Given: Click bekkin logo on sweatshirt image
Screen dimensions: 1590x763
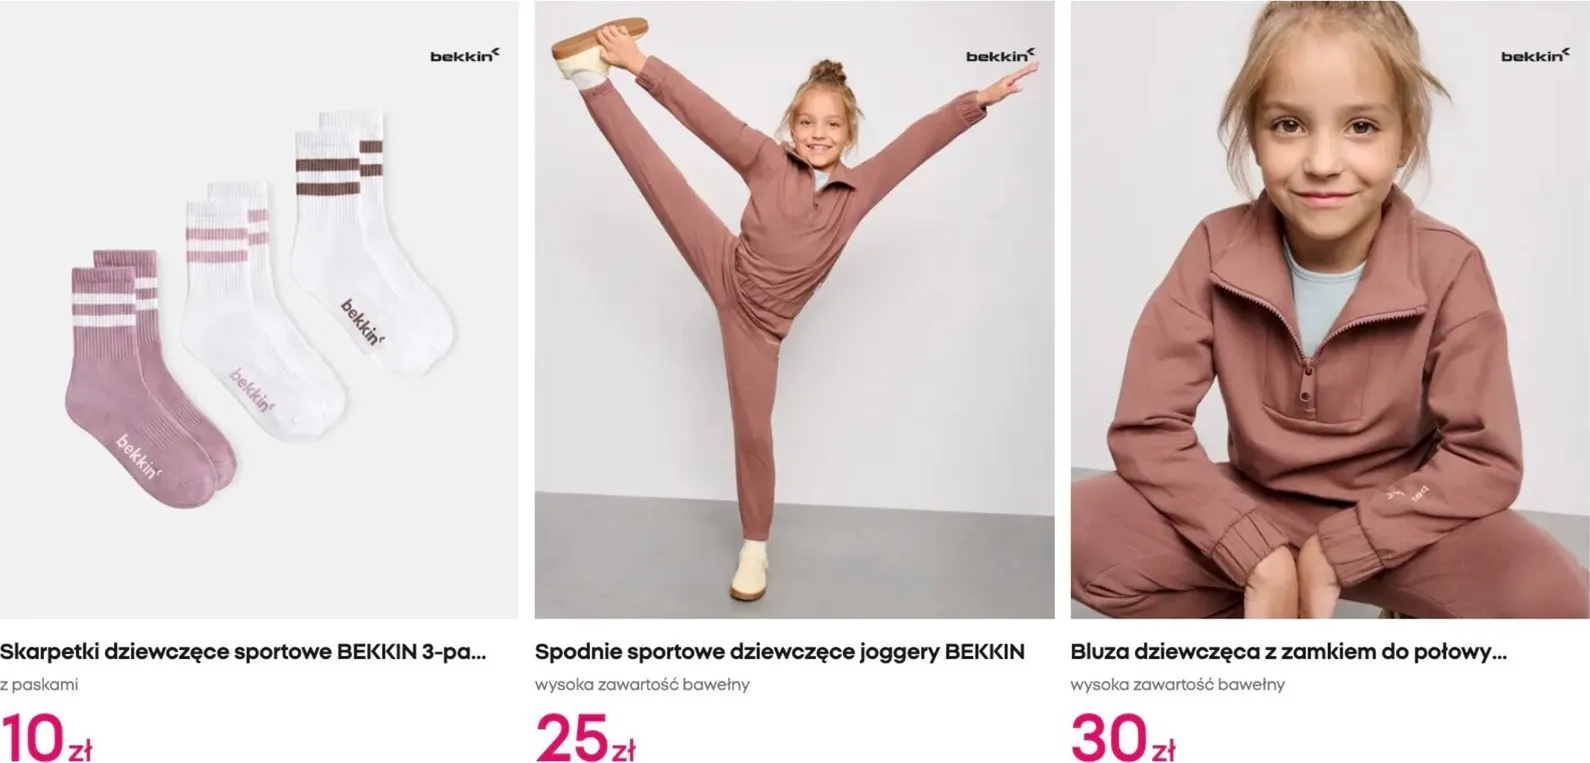Looking at the screenshot, I should pyautogui.click(x=1536, y=56).
